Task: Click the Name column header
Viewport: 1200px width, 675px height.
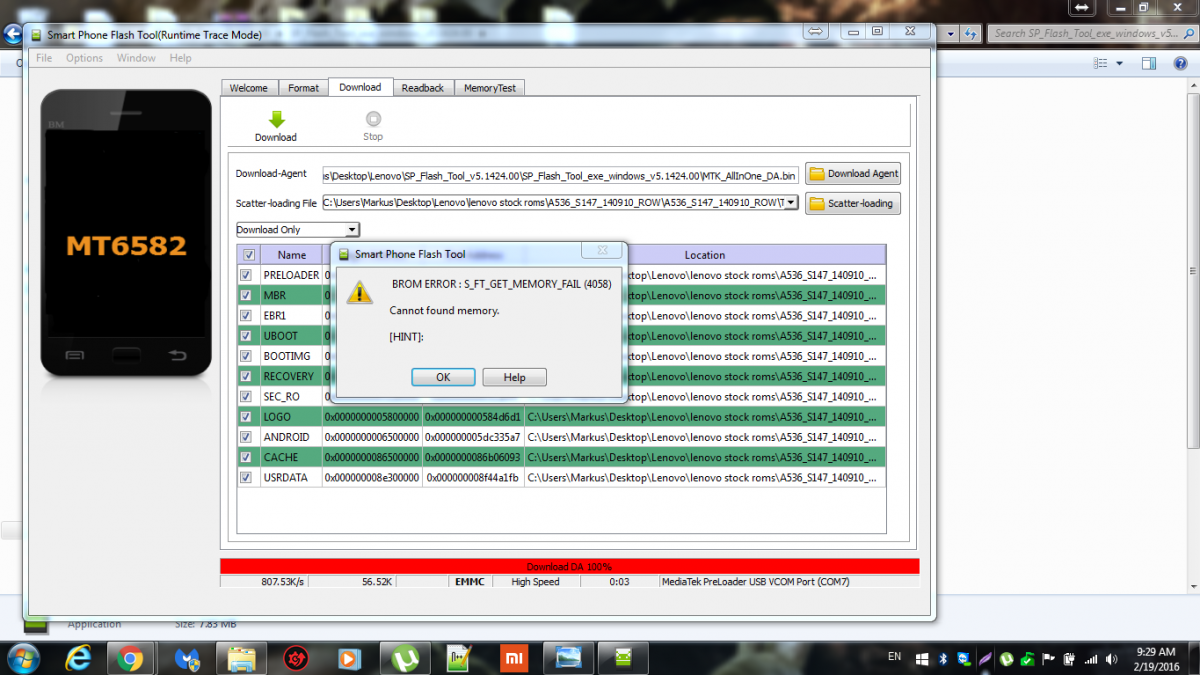Action: (x=292, y=255)
